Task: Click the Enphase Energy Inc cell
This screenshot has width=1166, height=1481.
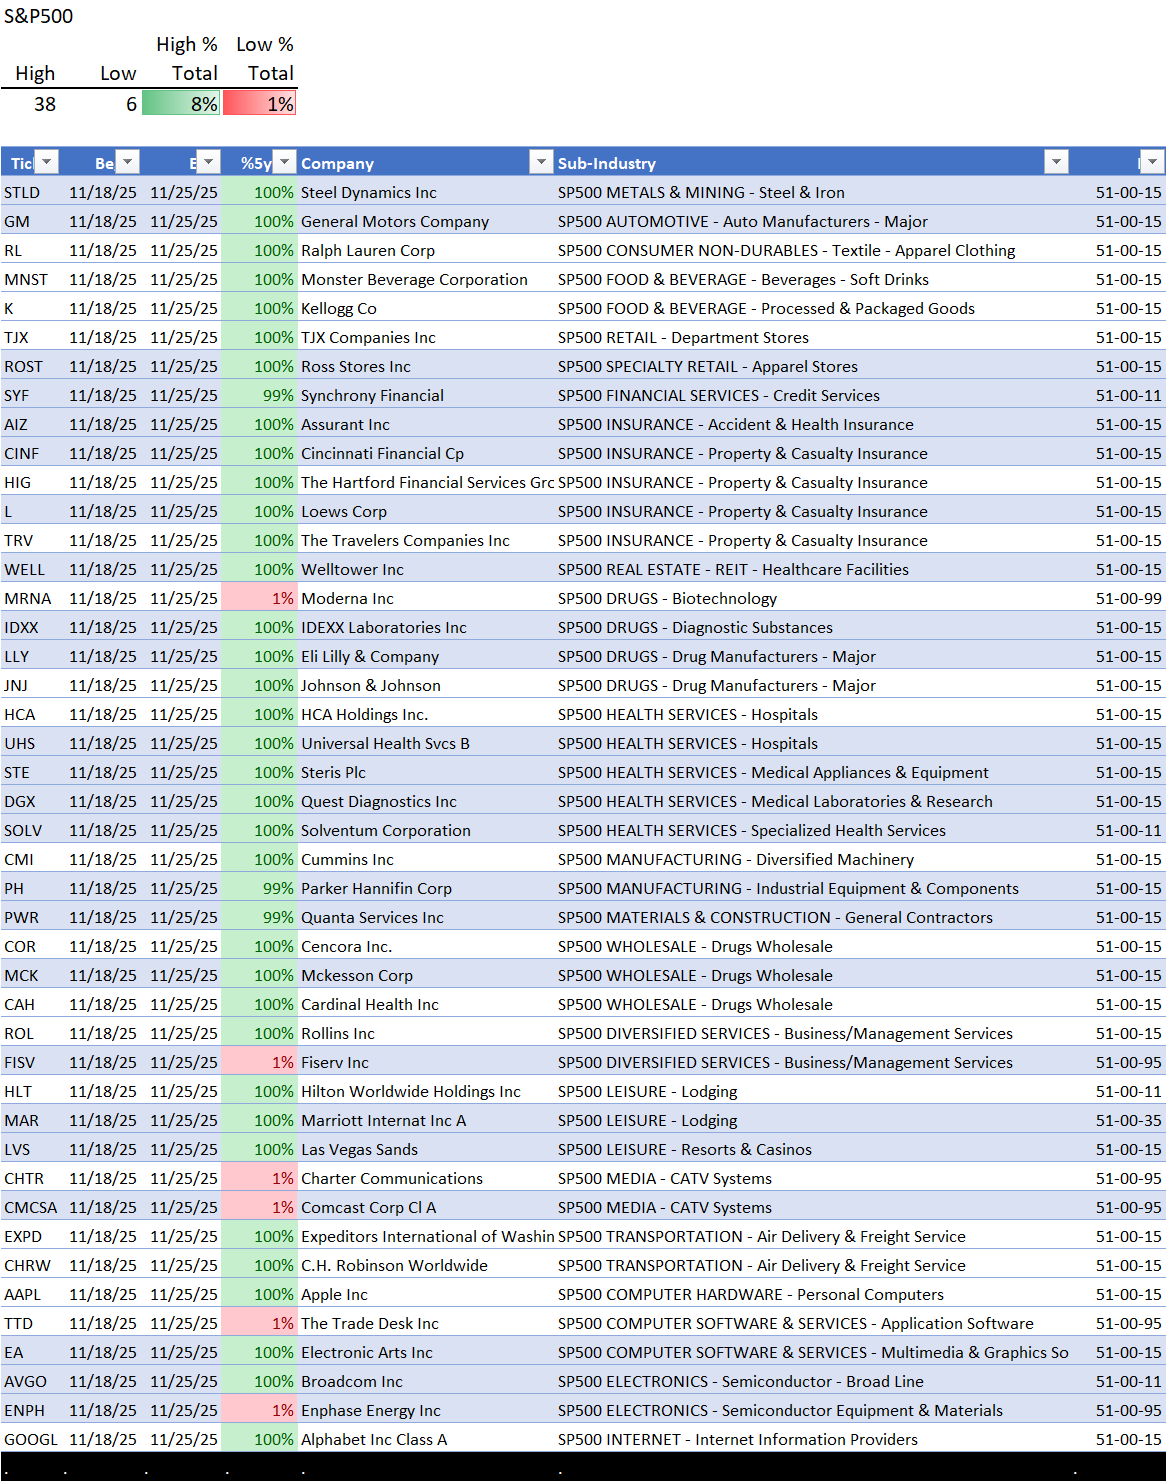Action: (x=371, y=1411)
